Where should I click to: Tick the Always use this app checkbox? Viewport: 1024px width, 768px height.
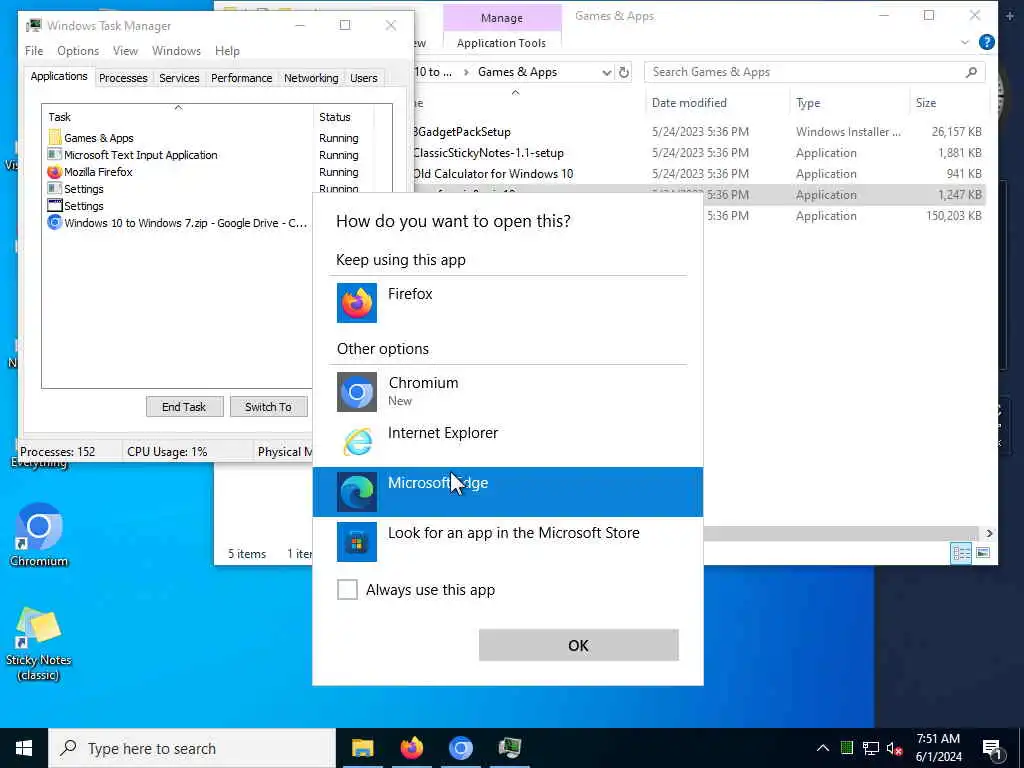pyautogui.click(x=347, y=589)
